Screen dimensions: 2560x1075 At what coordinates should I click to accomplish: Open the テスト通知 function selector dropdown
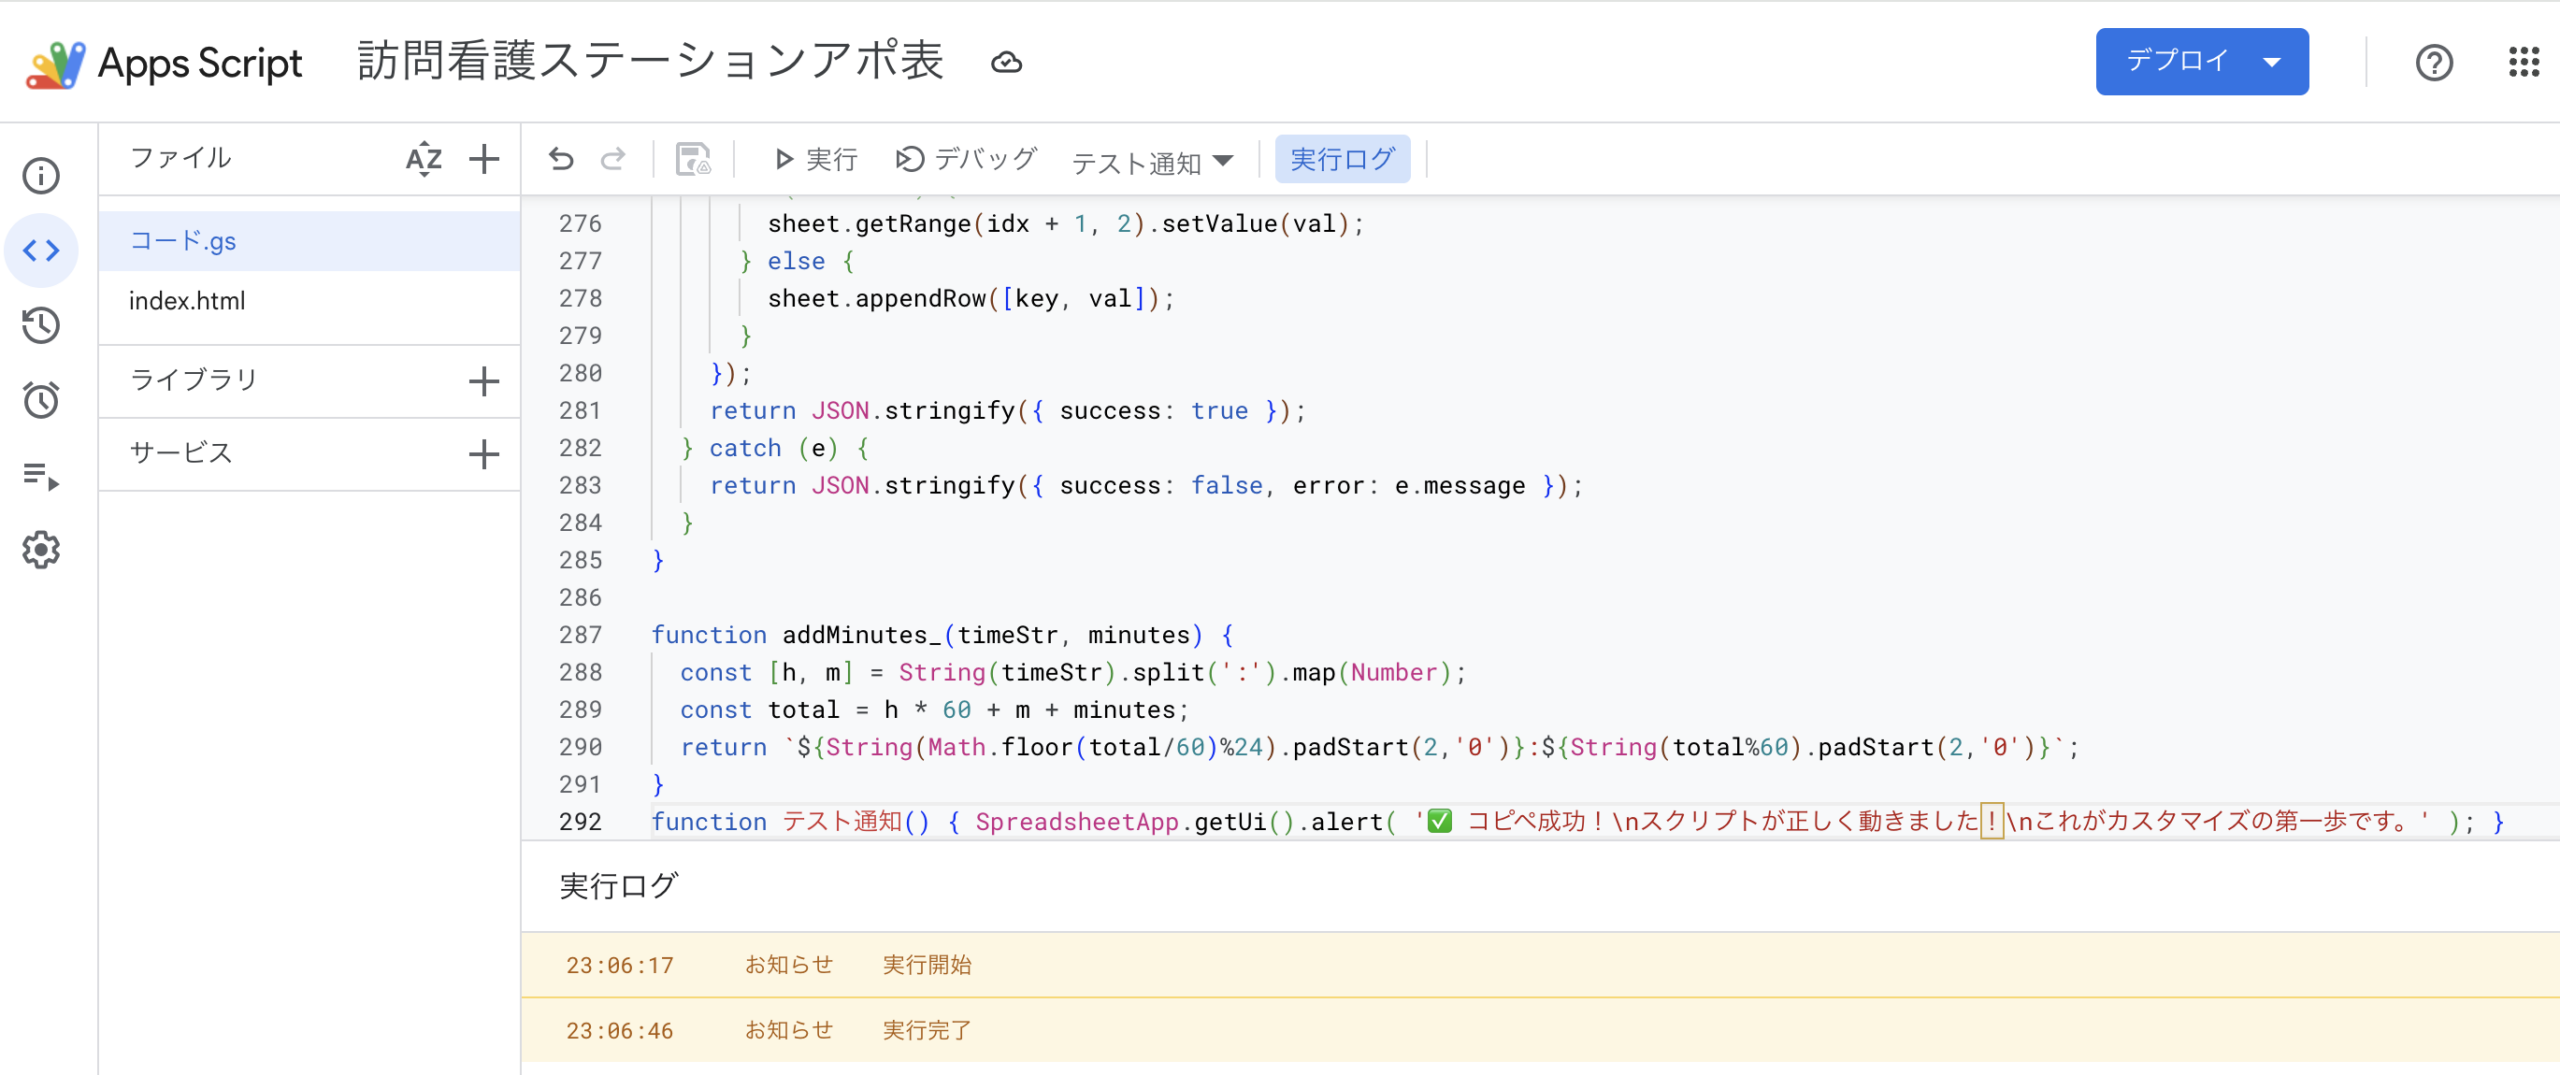coord(1152,161)
